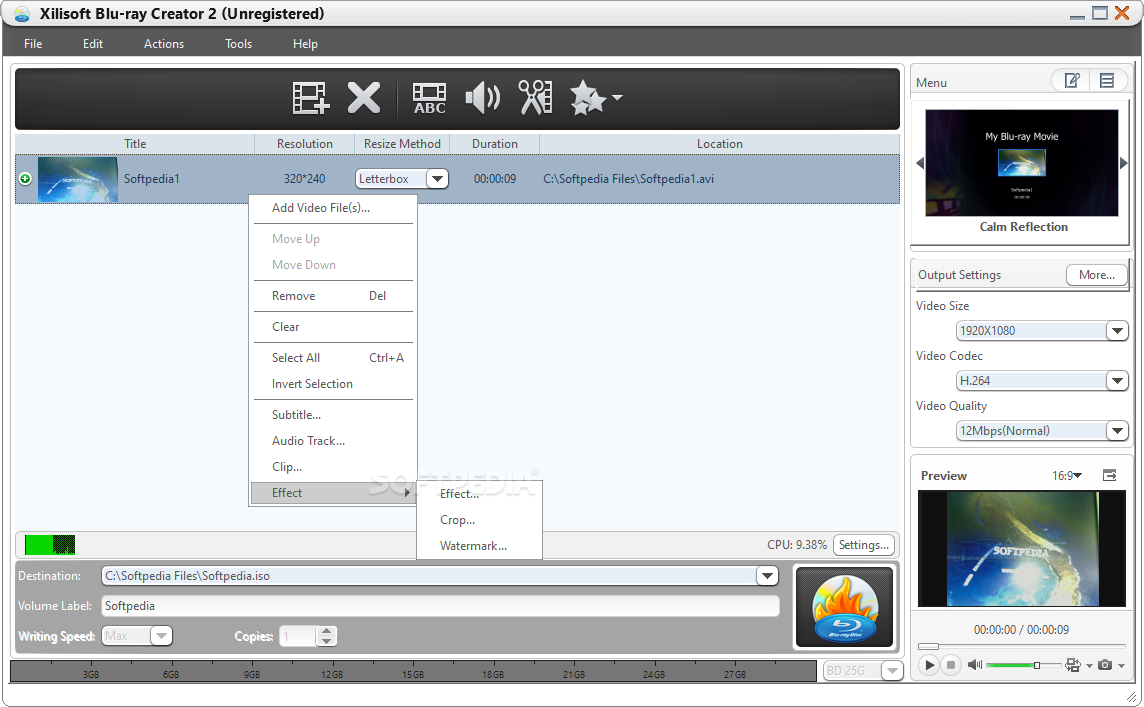Viewport: 1144px width, 707px height.
Task: Click the Volume Label input field
Action: [440, 606]
